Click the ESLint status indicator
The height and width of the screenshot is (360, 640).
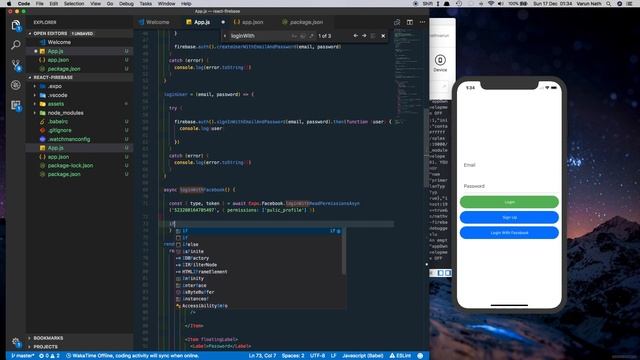[400, 356]
